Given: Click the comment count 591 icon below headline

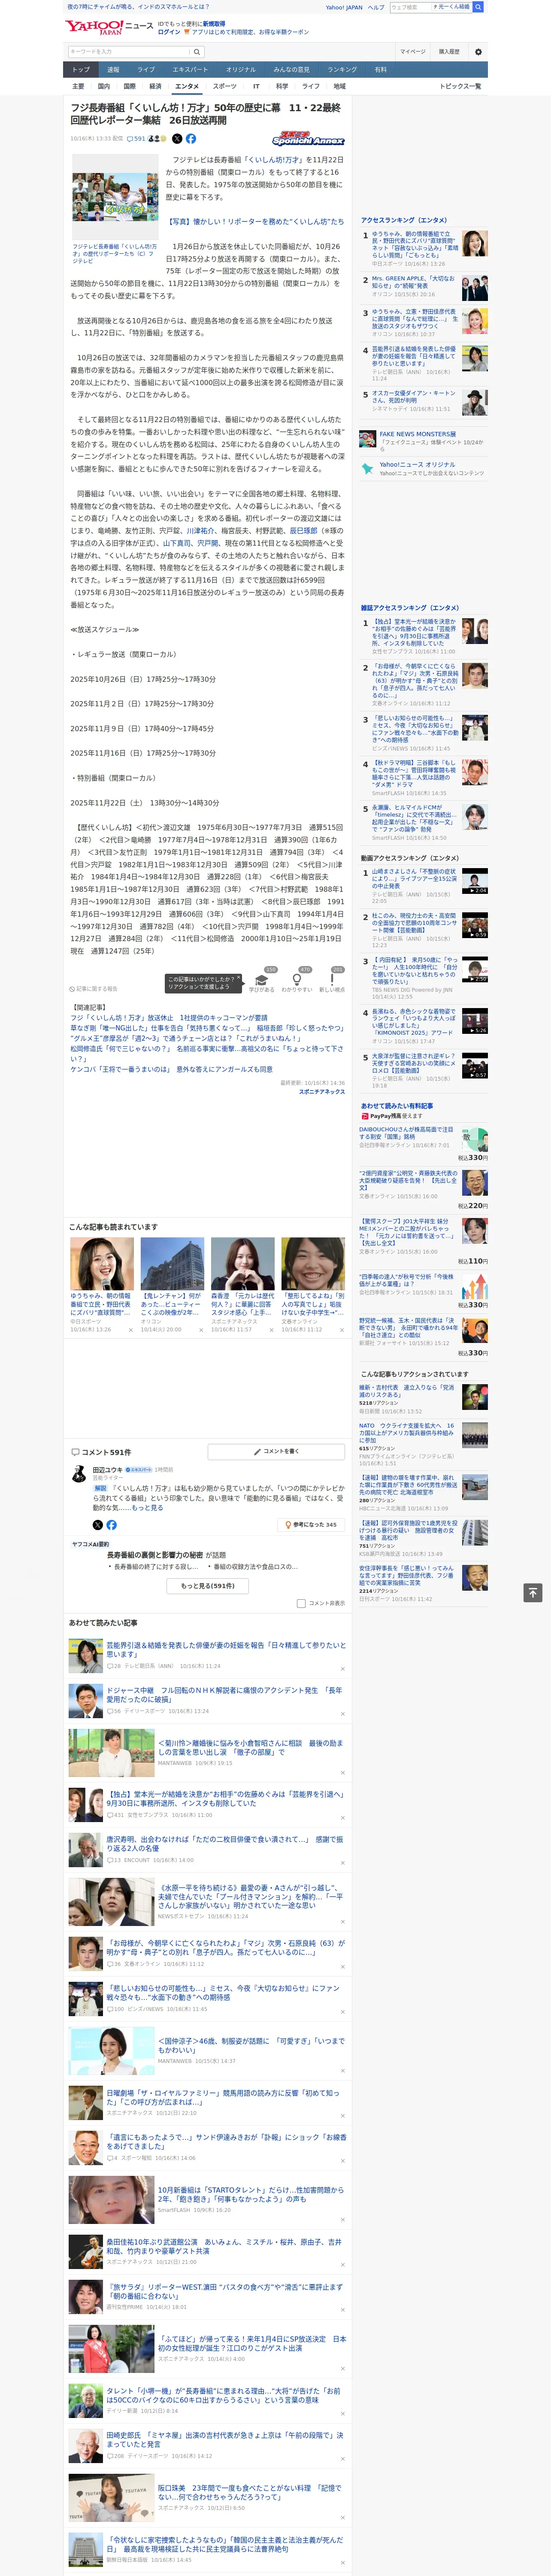Looking at the screenshot, I should (x=136, y=139).
